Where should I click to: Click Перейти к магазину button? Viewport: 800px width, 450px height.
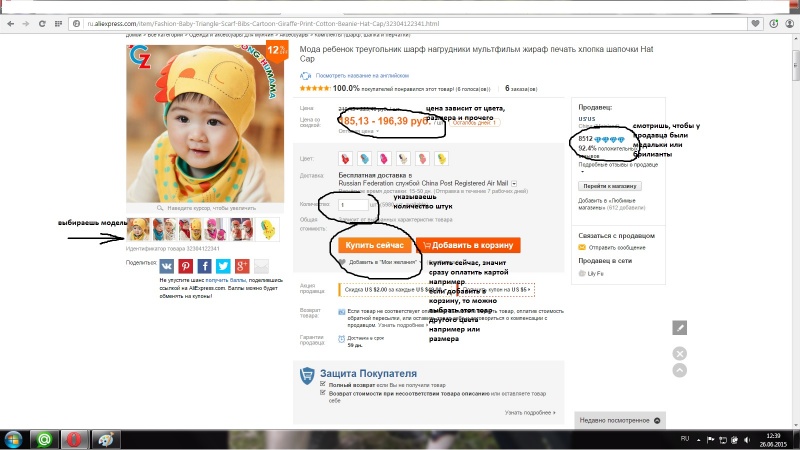point(610,186)
